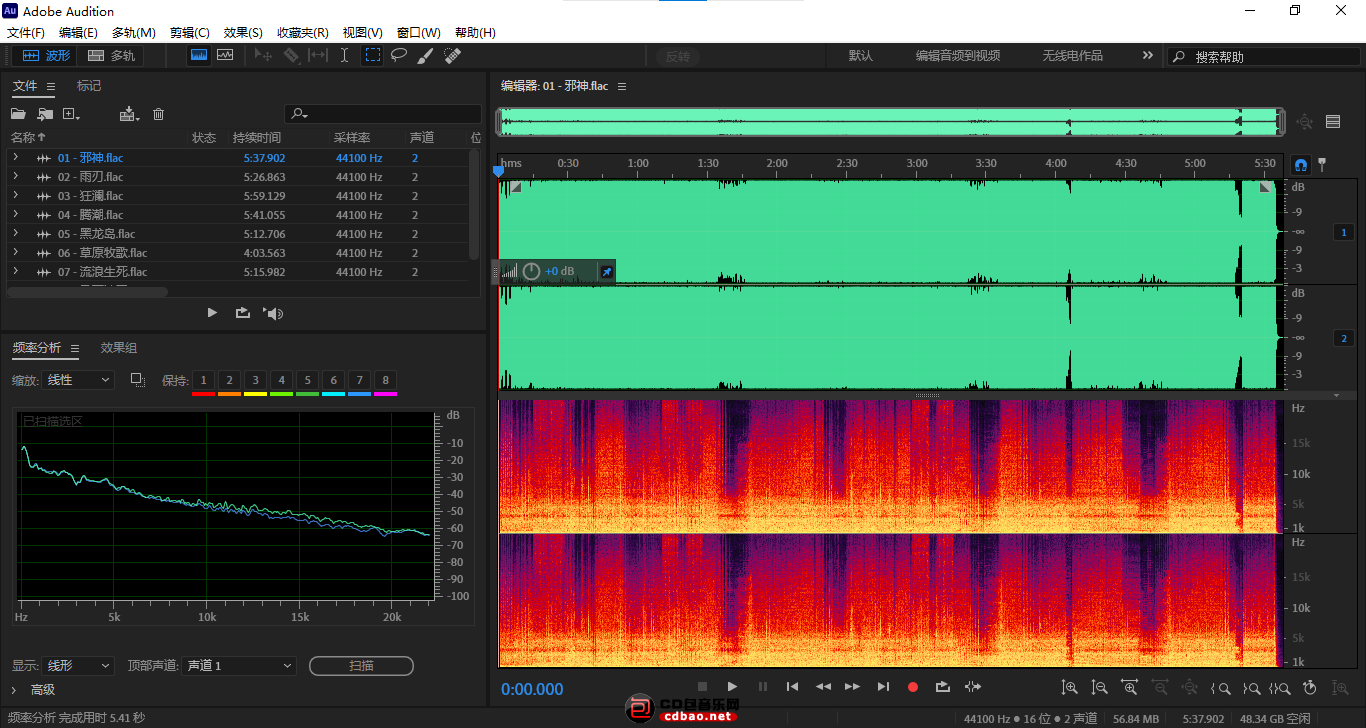Image resolution: width=1366 pixels, height=728 pixels.
Task: Open editor panel menu next to 邪神.flac
Action: (622, 87)
